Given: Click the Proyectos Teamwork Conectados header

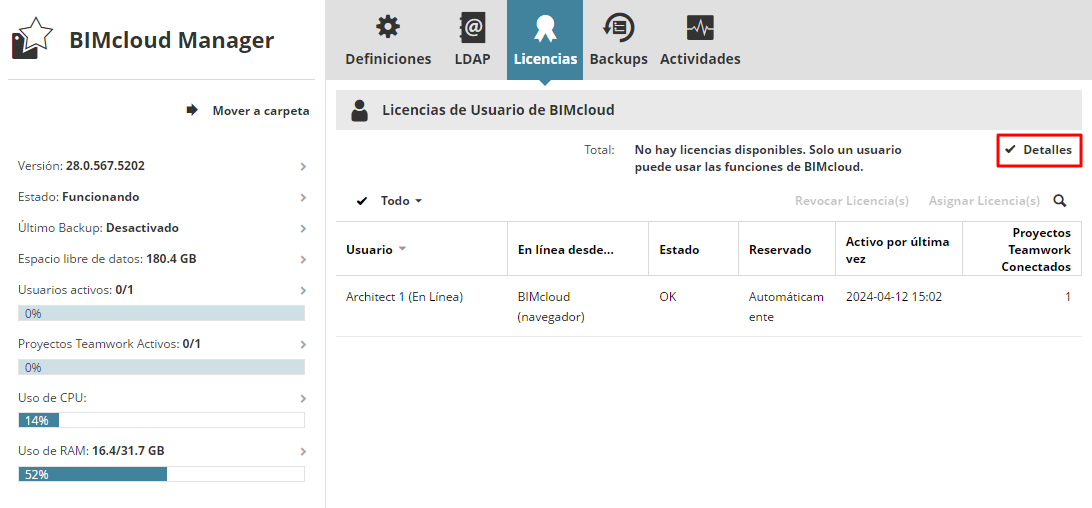Looking at the screenshot, I should coord(1022,249).
